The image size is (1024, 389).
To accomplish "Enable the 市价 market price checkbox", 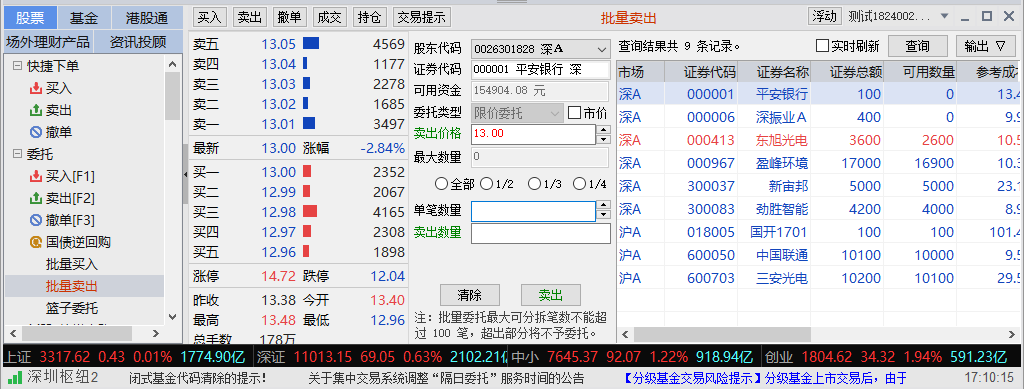I will tap(574, 113).
